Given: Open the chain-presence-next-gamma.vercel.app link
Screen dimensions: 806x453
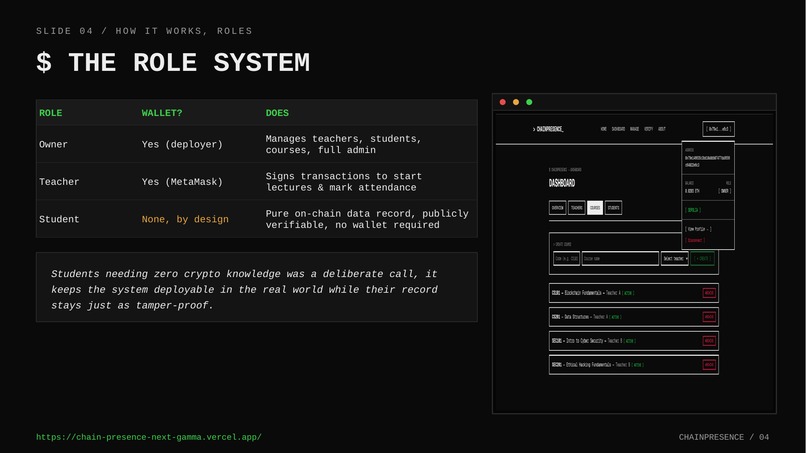Looking at the screenshot, I should point(149,437).
